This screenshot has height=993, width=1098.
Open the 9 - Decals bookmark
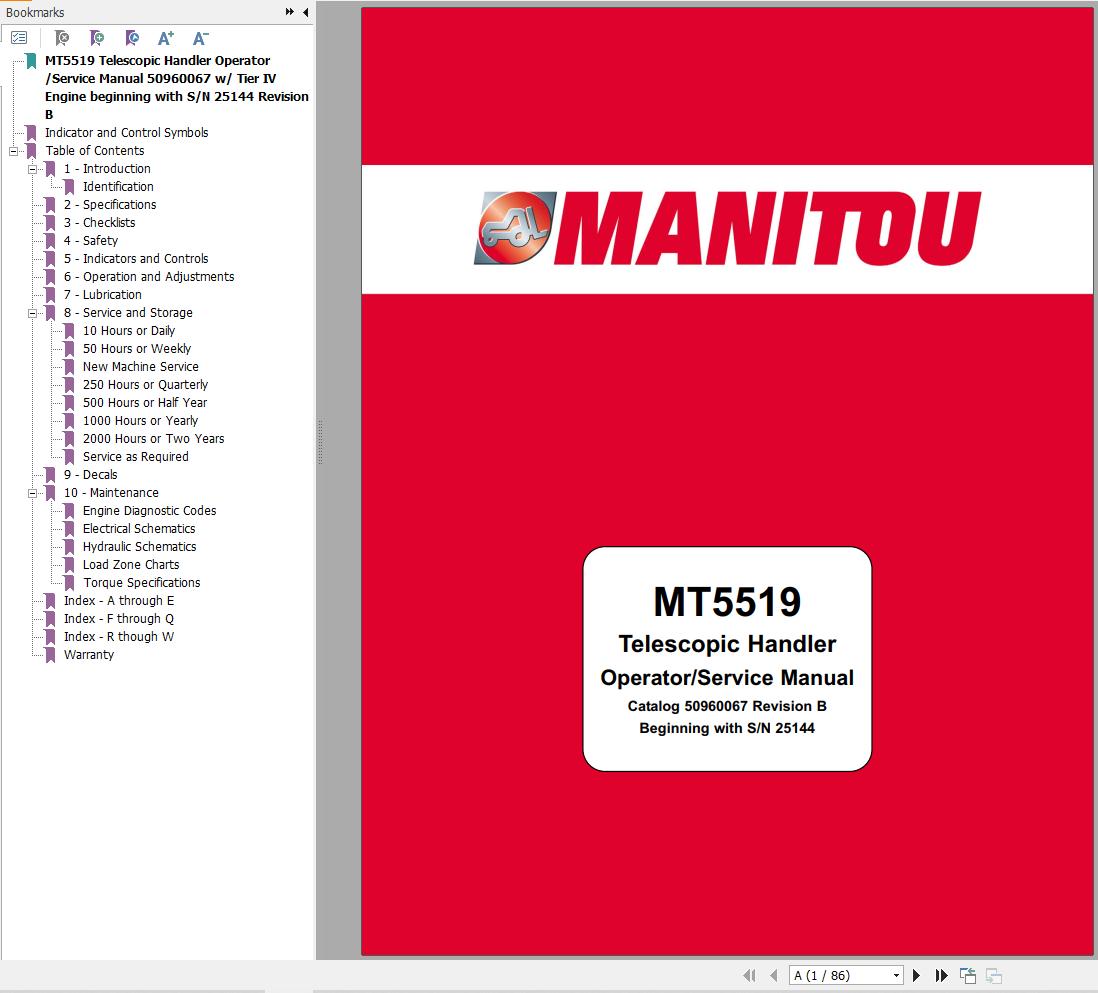coord(88,474)
